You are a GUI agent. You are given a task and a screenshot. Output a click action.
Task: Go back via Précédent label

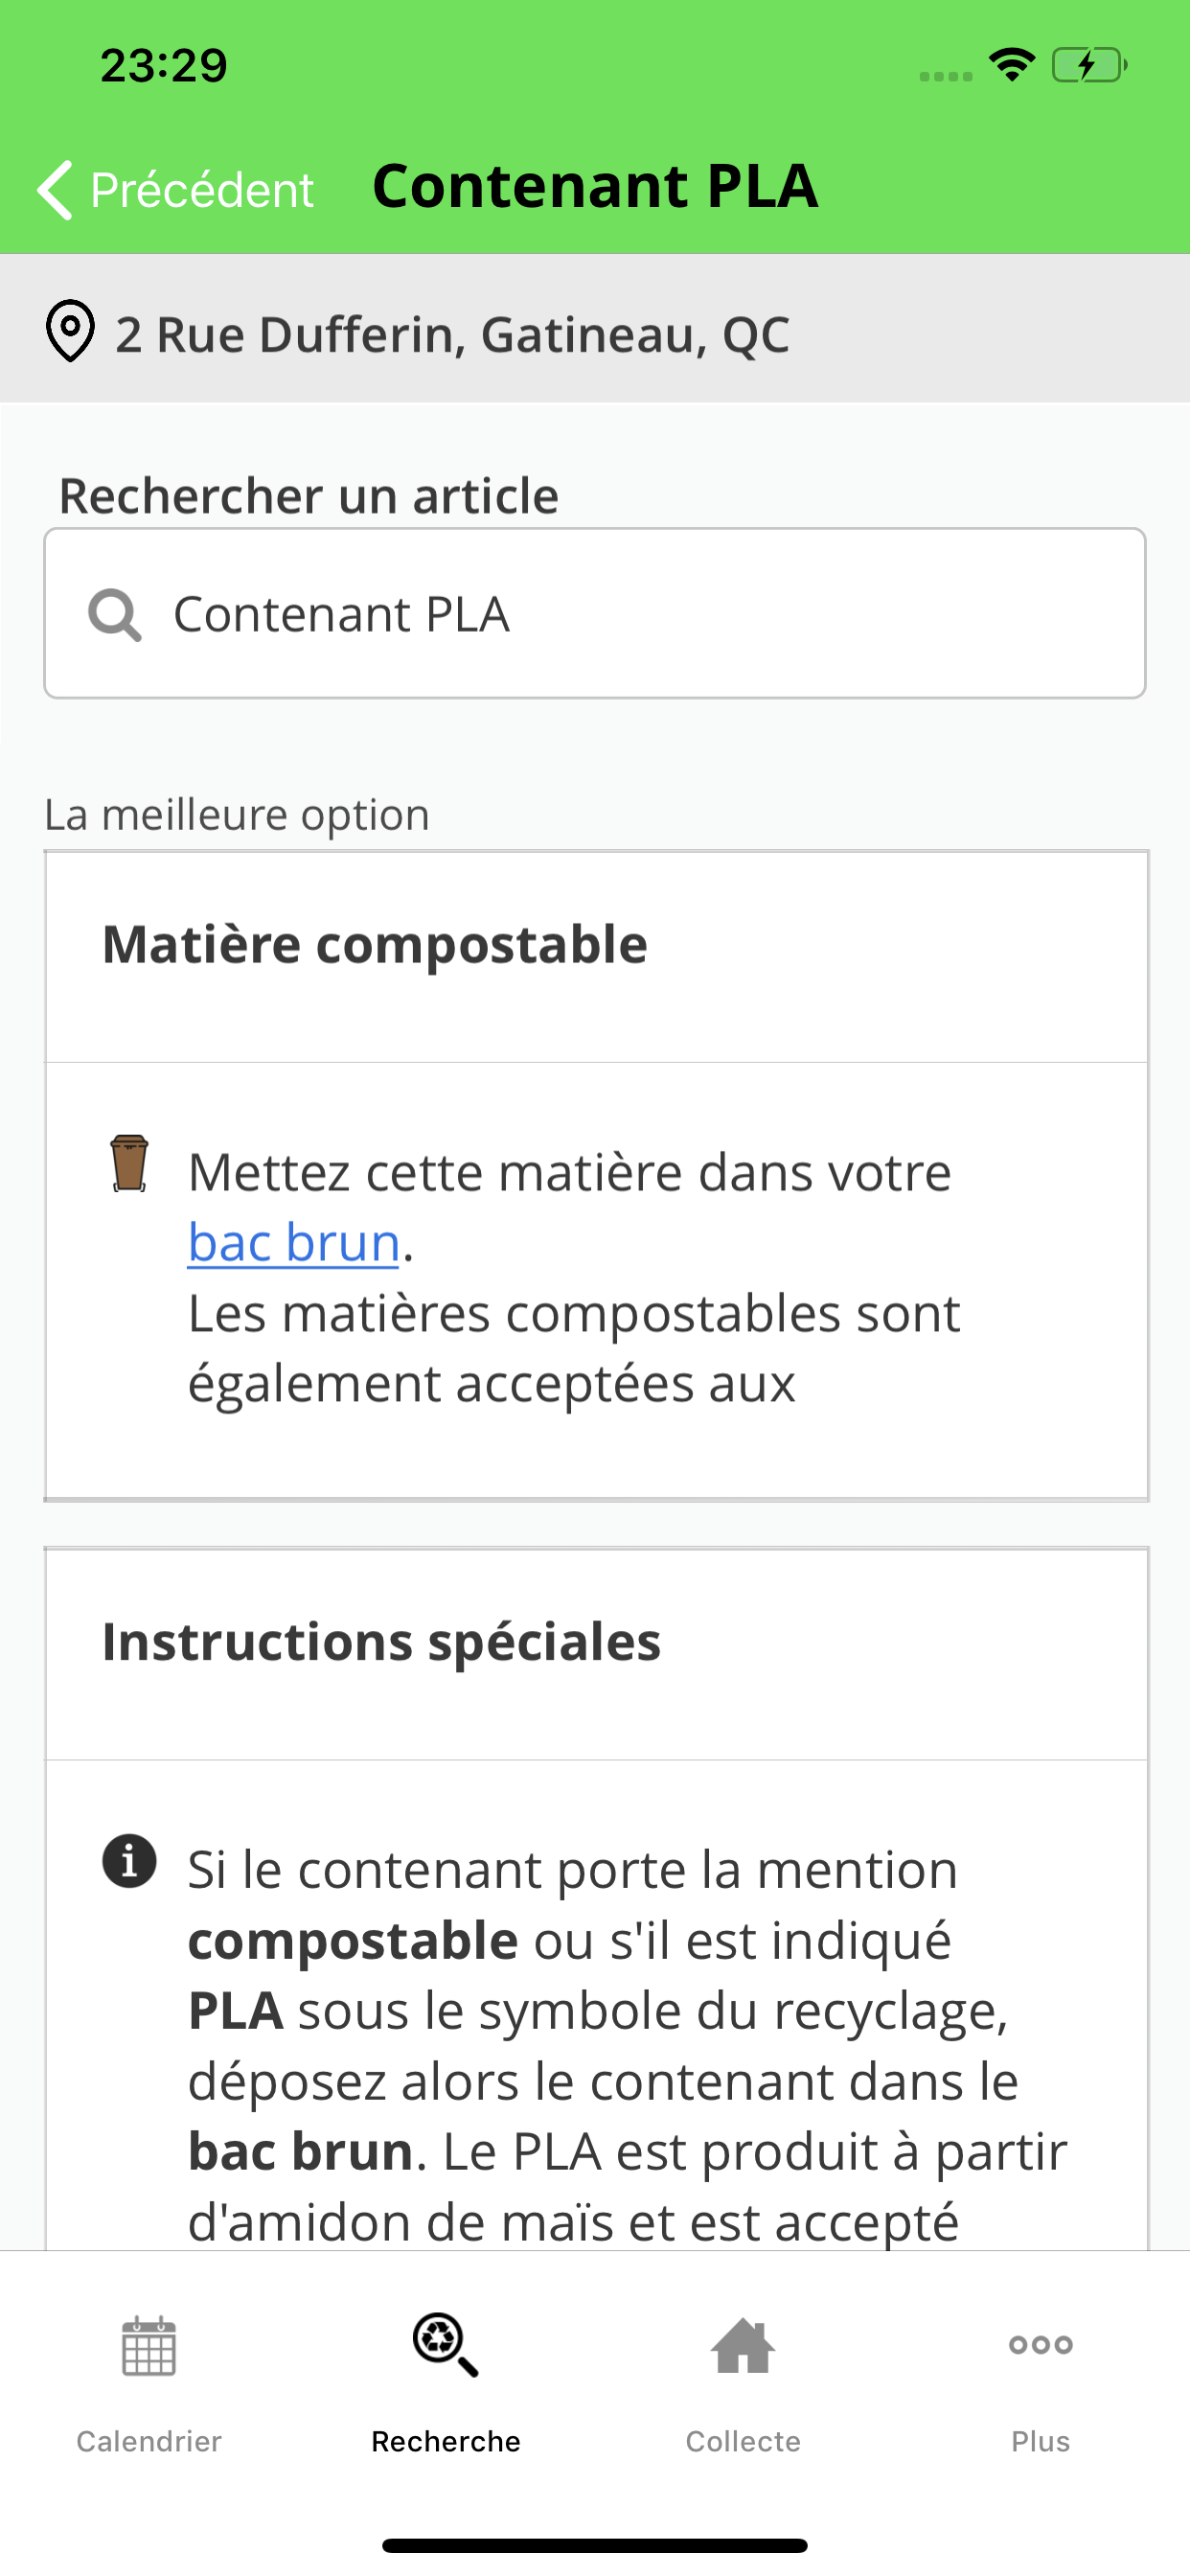201,189
